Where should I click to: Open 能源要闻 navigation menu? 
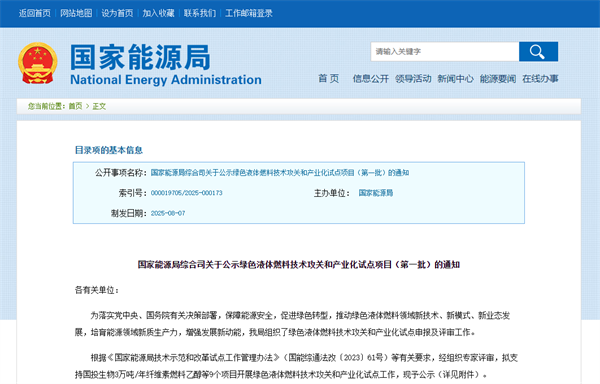tap(498, 79)
